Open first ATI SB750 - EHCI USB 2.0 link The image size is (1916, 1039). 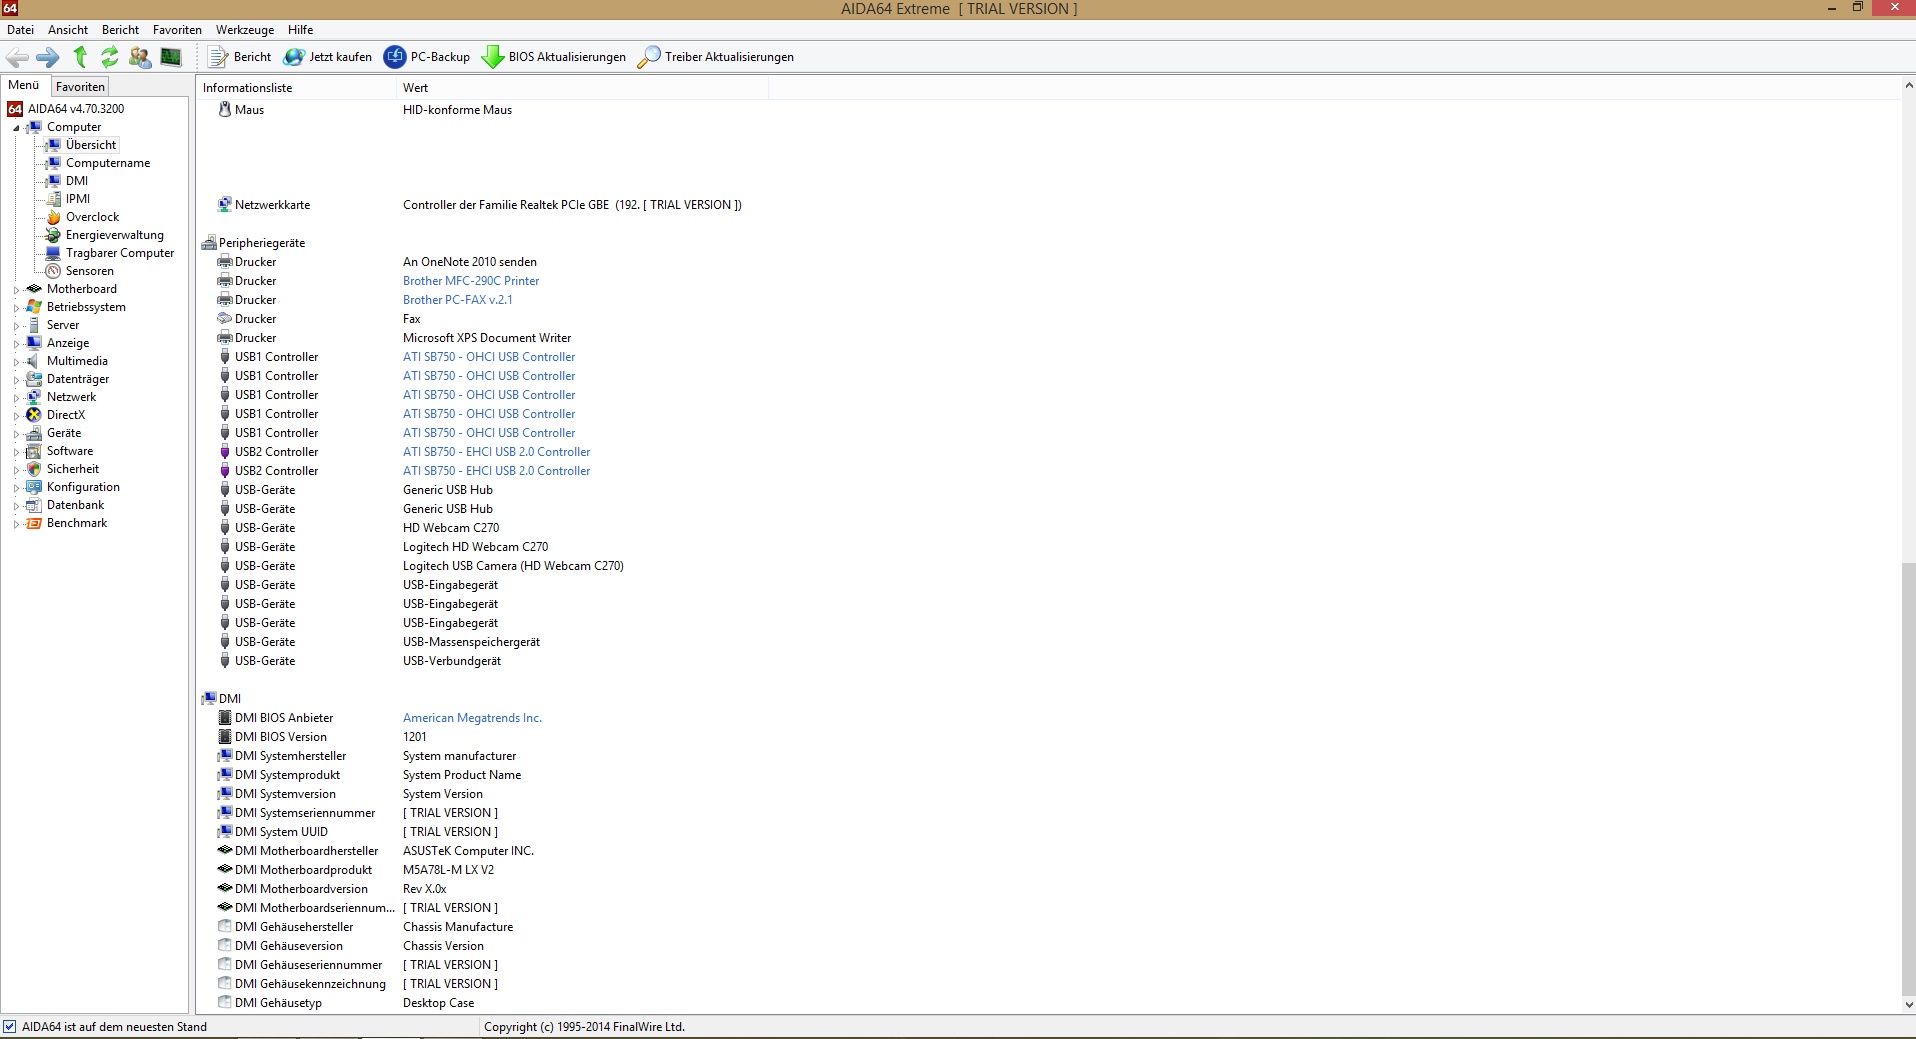point(496,452)
